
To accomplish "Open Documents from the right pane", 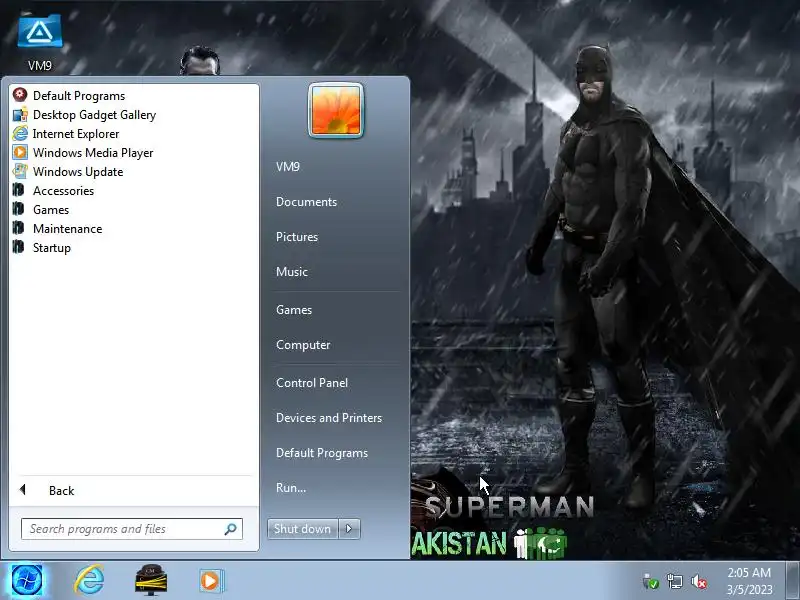I will coord(306,202).
